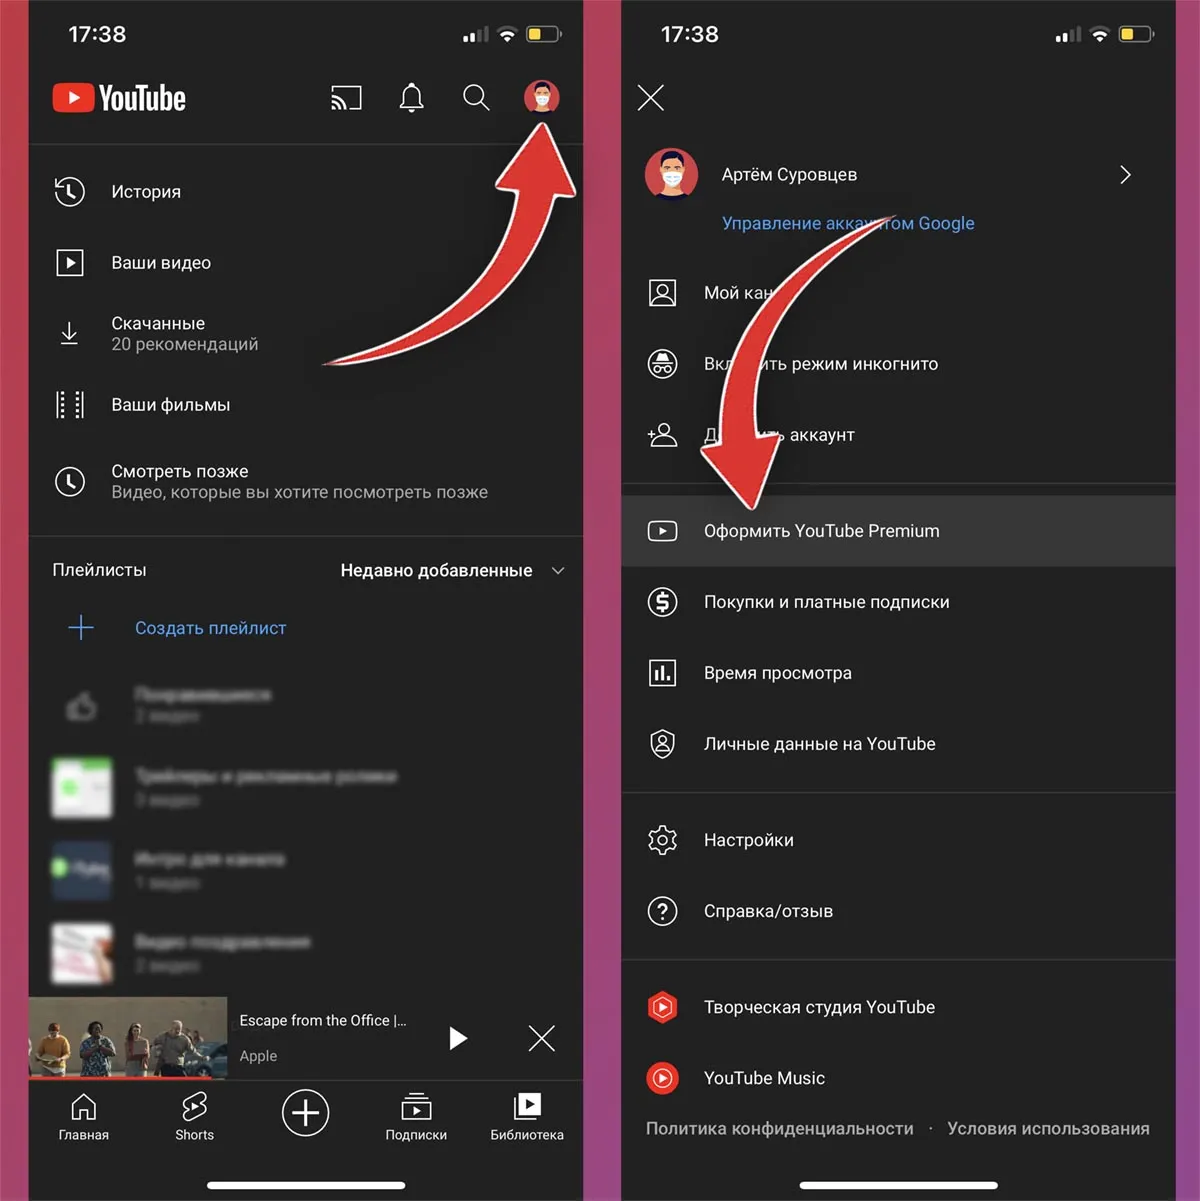Screen dimensions: 1200x1201
Task: Open YouTube search magnifier icon
Action: 476,98
